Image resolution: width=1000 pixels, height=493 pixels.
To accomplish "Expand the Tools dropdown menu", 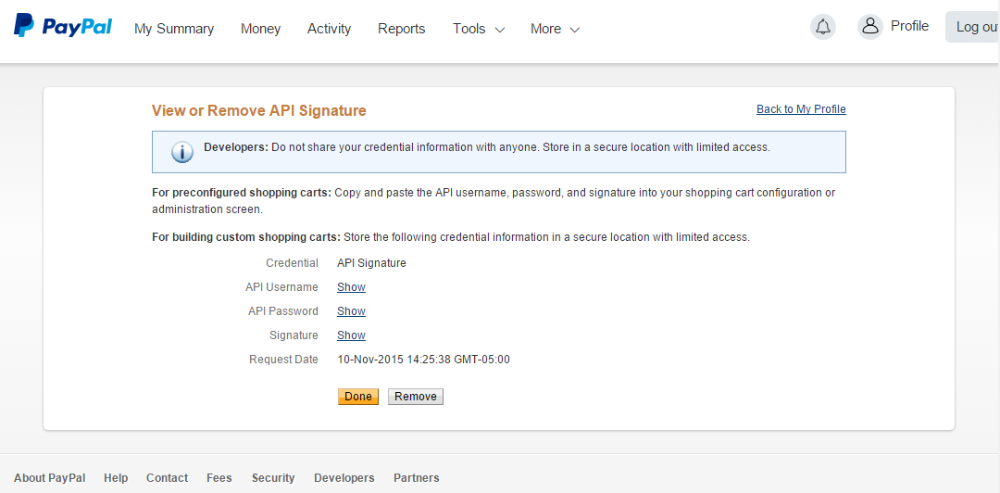I will pos(478,29).
